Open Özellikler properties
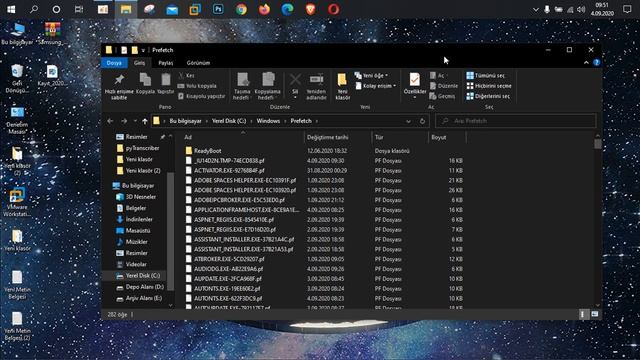 tap(415, 85)
